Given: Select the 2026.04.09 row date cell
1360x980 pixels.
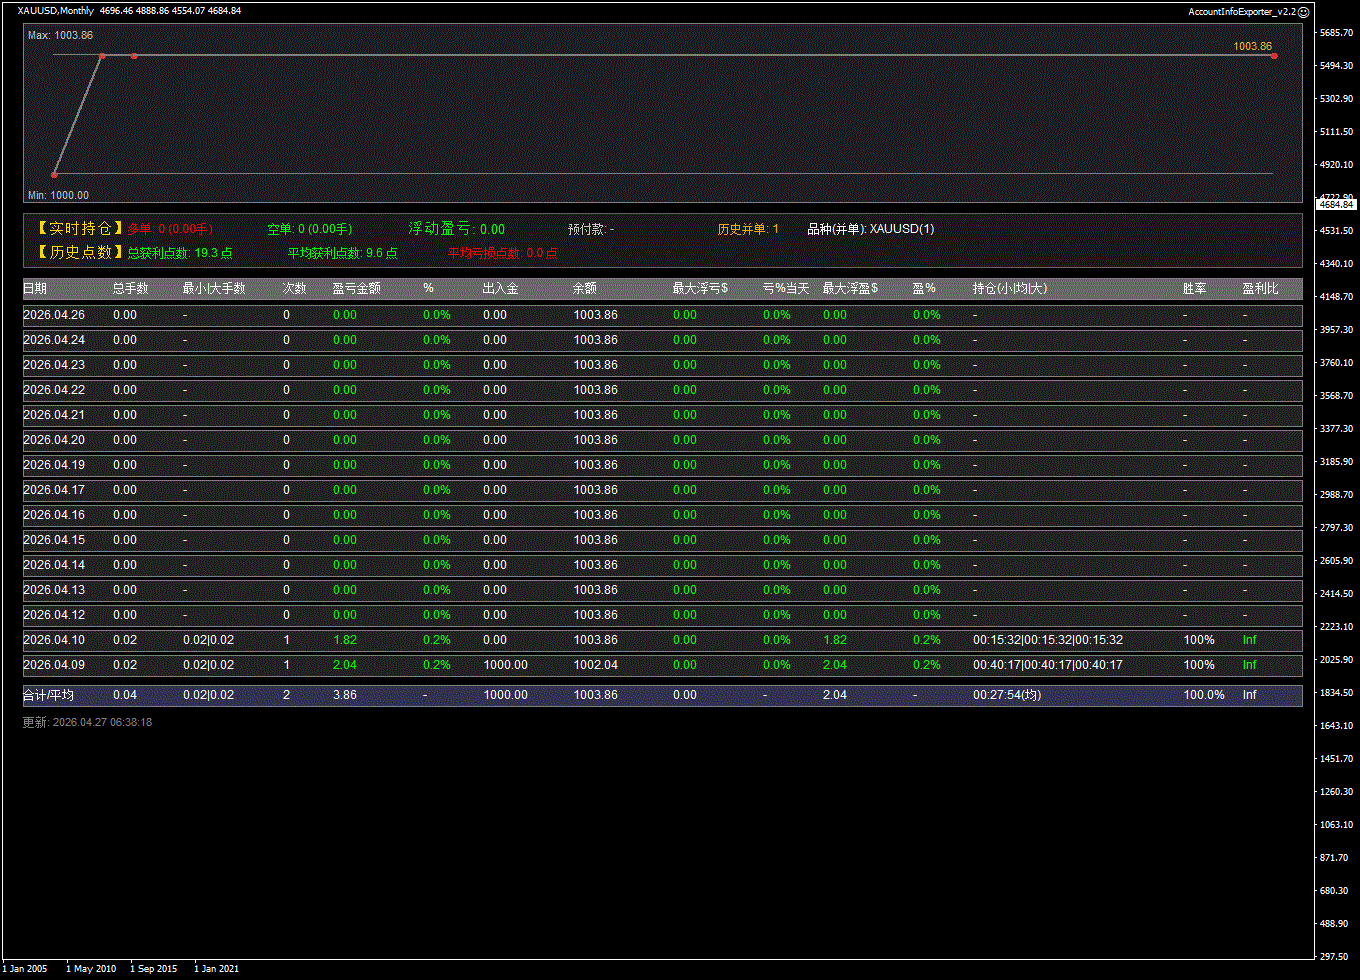Looking at the screenshot, I should coord(54,665).
